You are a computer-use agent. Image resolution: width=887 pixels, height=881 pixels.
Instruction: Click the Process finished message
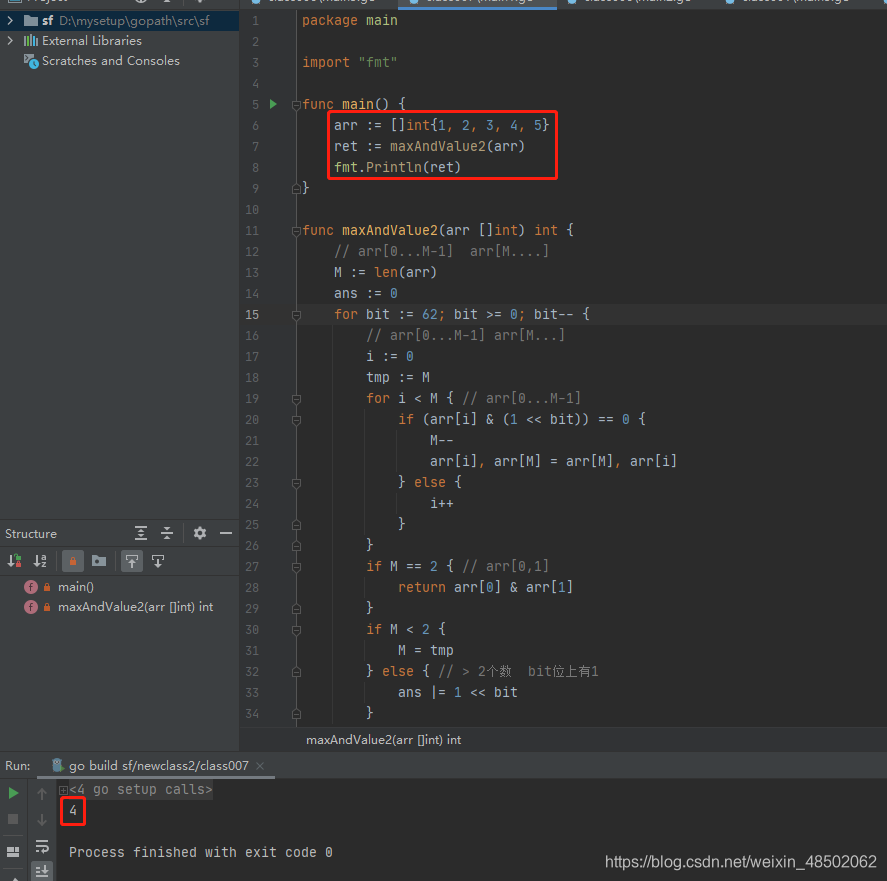(201, 852)
